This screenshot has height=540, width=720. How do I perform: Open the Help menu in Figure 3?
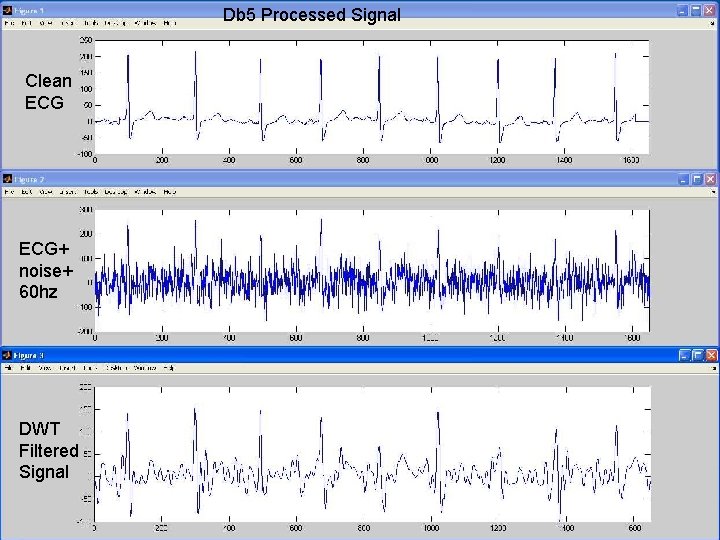point(169,368)
